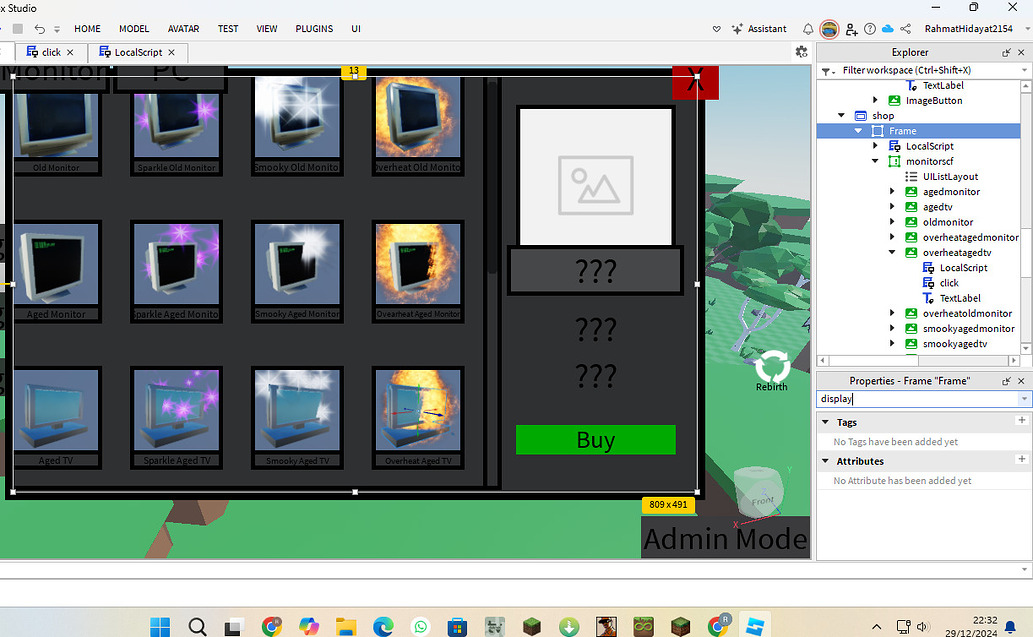Open the TEST ribbon tab
Screen dimensions: 1033x637
tap(228, 29)
